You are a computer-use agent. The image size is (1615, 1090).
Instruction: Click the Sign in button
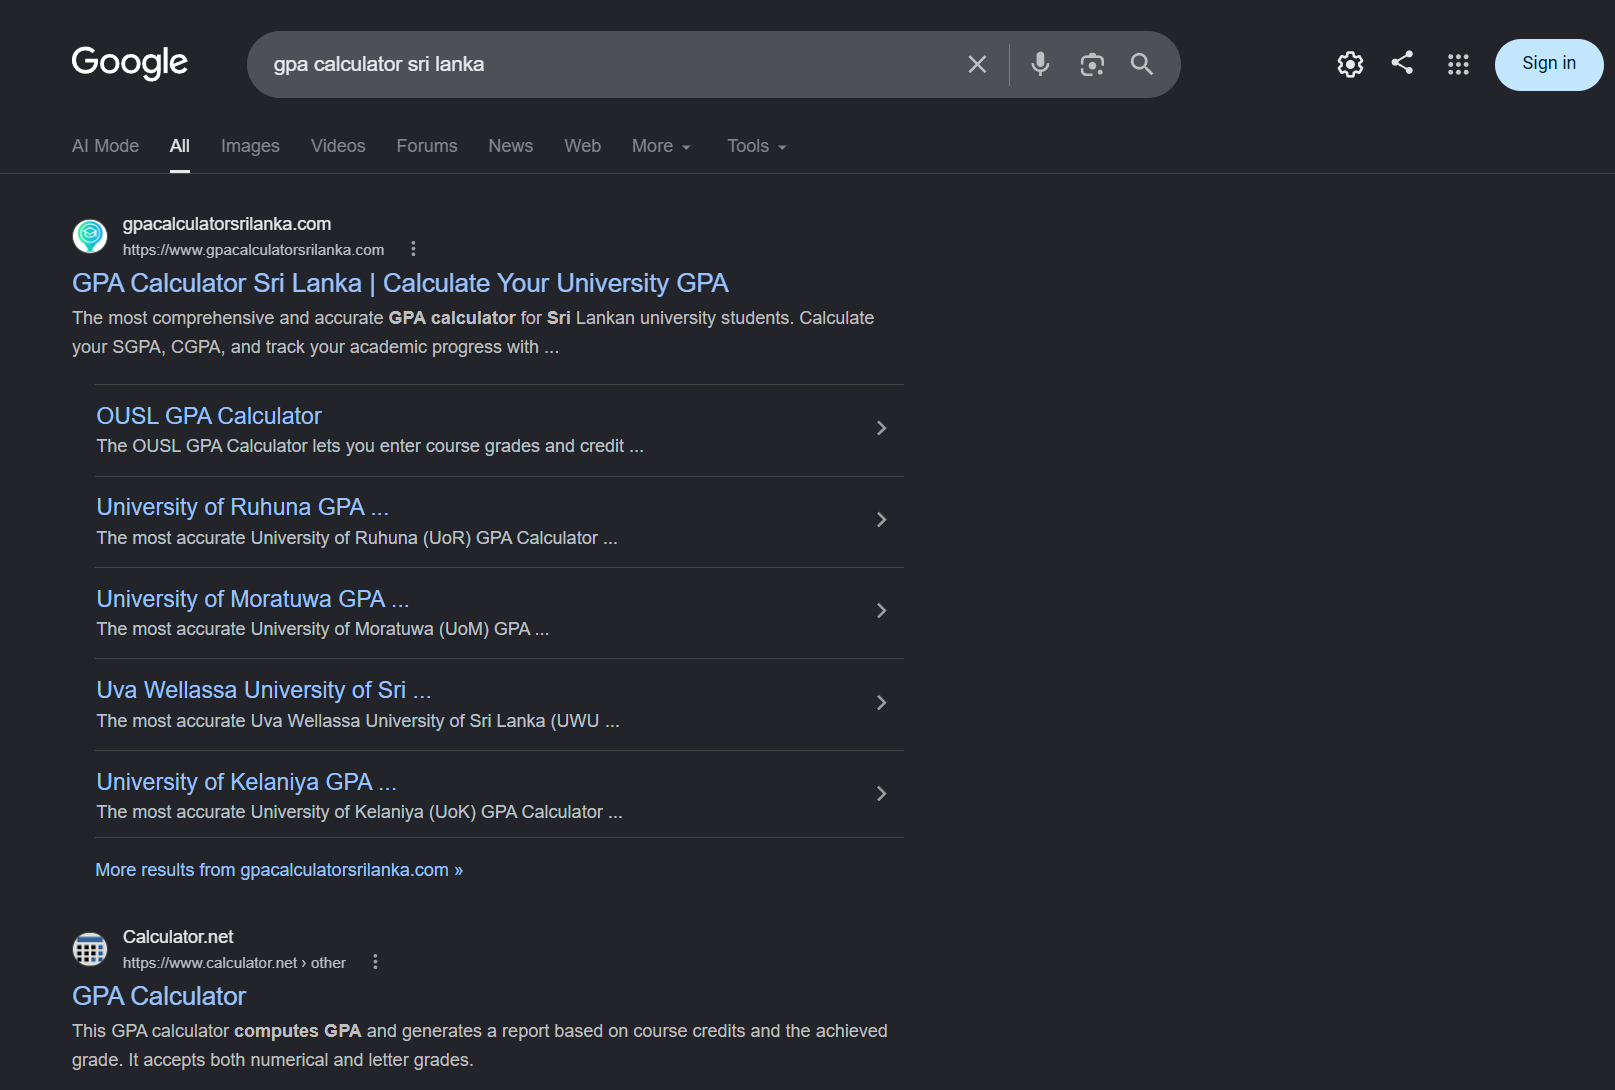(1548, 64)
